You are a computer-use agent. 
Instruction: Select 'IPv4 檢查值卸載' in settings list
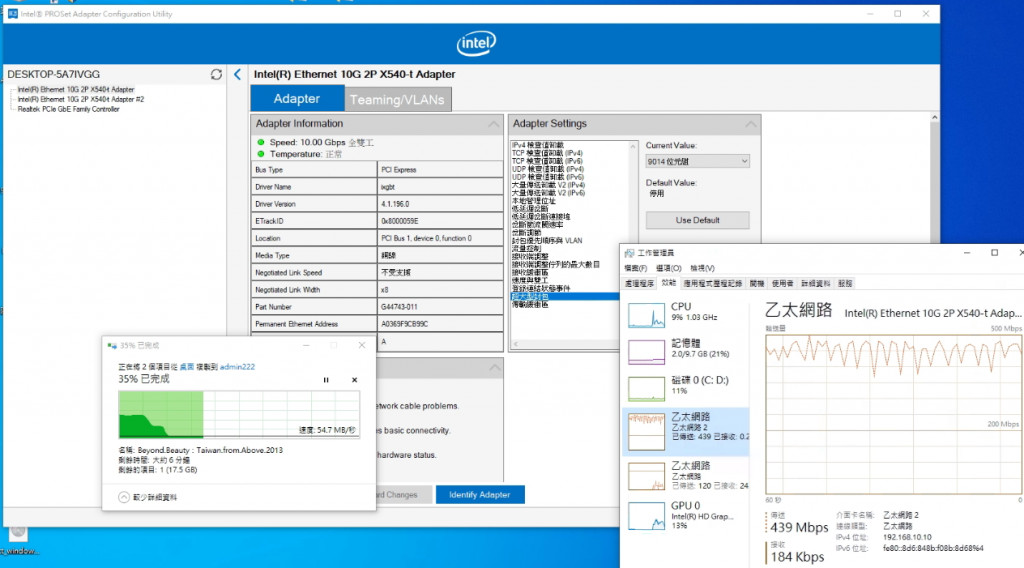[x=537, y=145]
